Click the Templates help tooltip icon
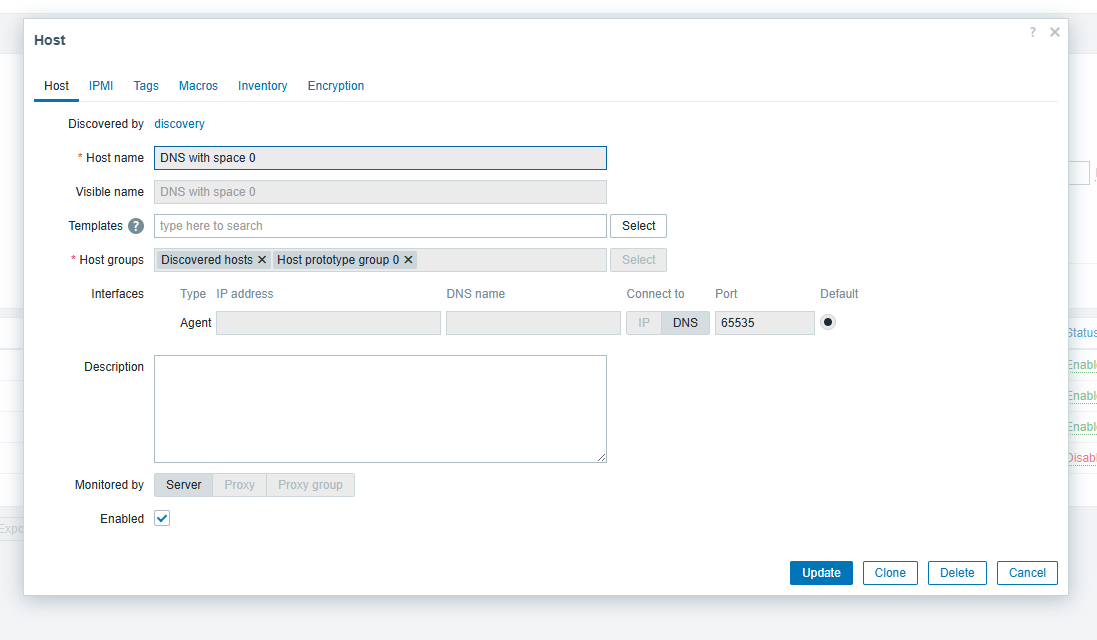The width and height of the screenshot is (1097, 640). 136,226
